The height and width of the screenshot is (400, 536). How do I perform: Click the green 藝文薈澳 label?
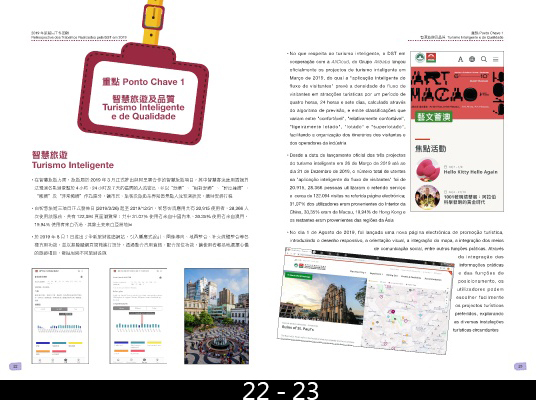coord(433,117)
